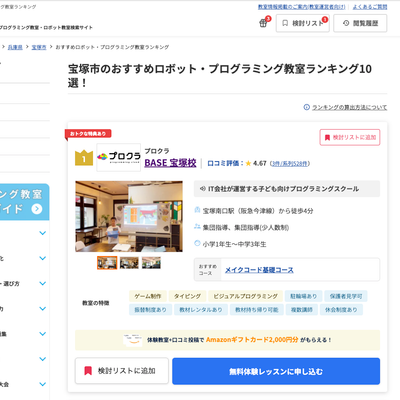
Task: Click the 休会制度あり feature tag
Action: point(341,310)
